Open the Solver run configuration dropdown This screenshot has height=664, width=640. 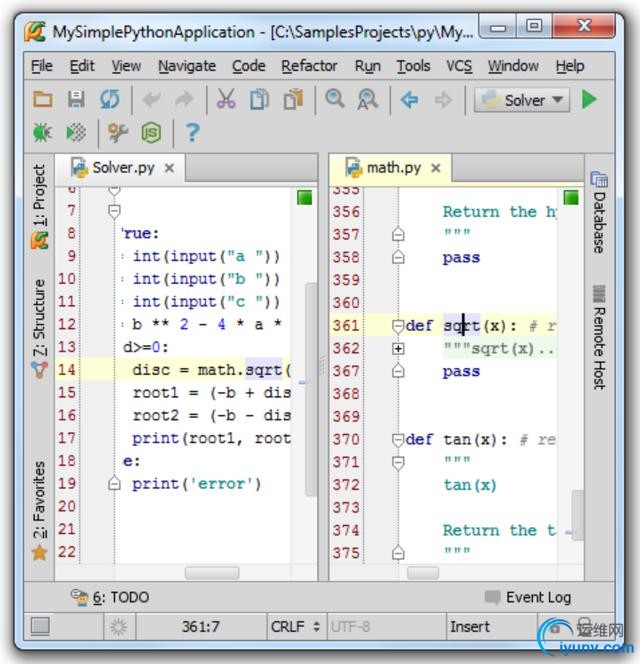pyautogui.click(x=521, y=99)
